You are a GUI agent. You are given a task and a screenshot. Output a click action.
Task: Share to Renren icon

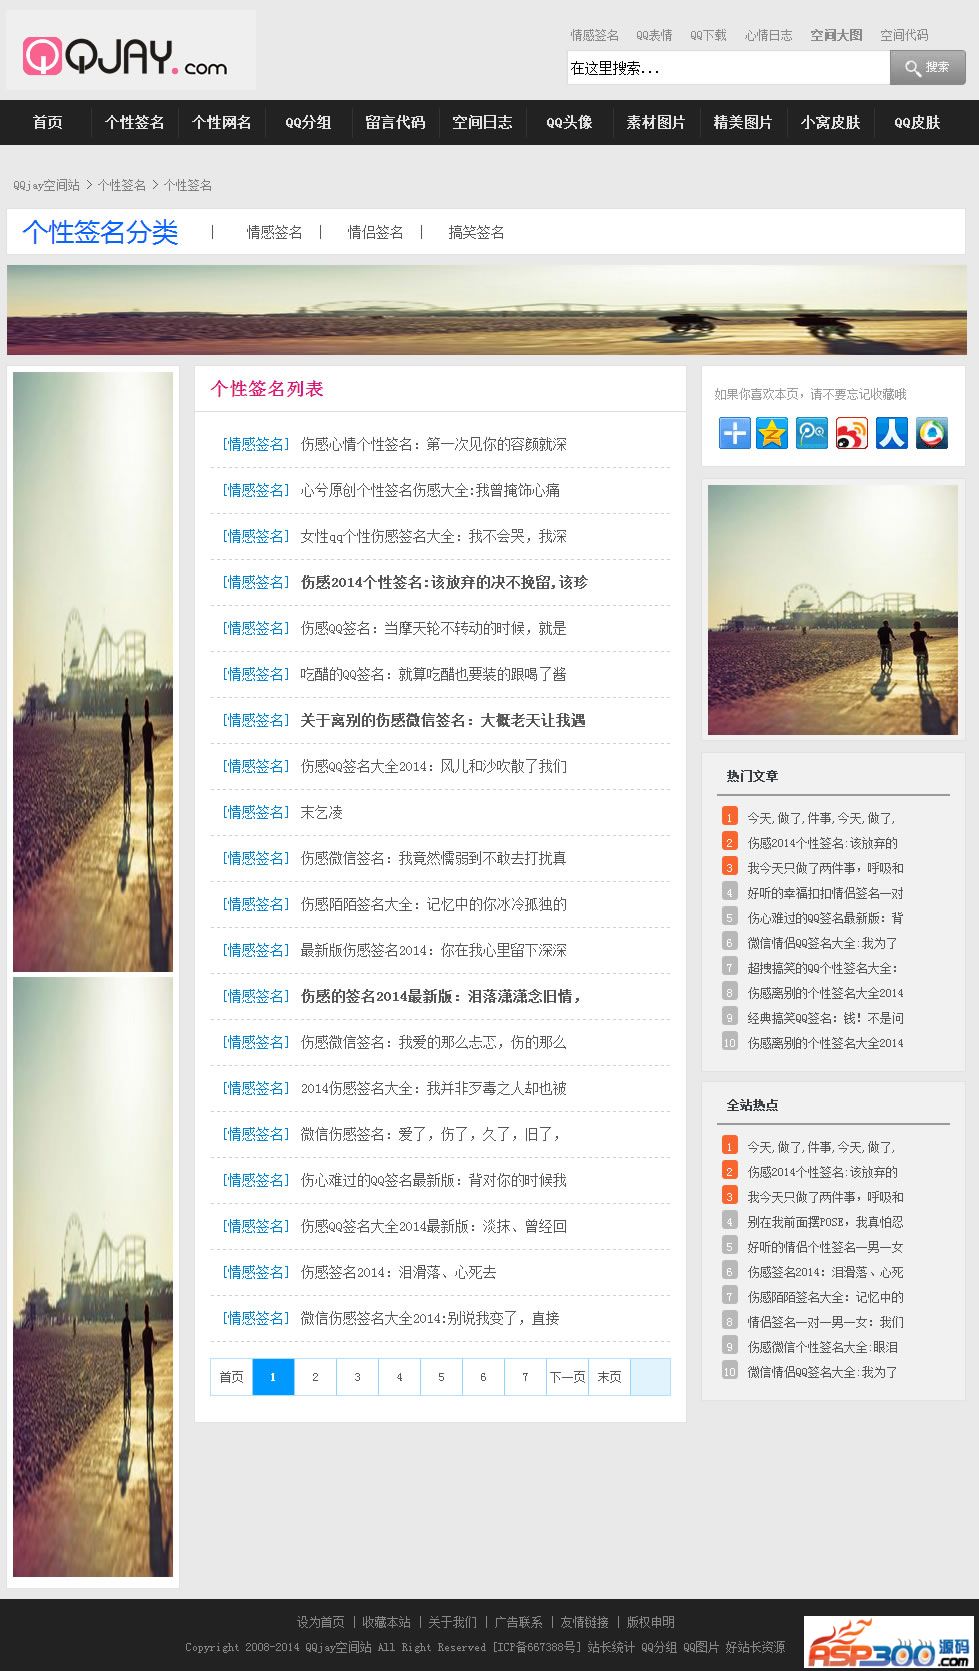pos(891,433)
